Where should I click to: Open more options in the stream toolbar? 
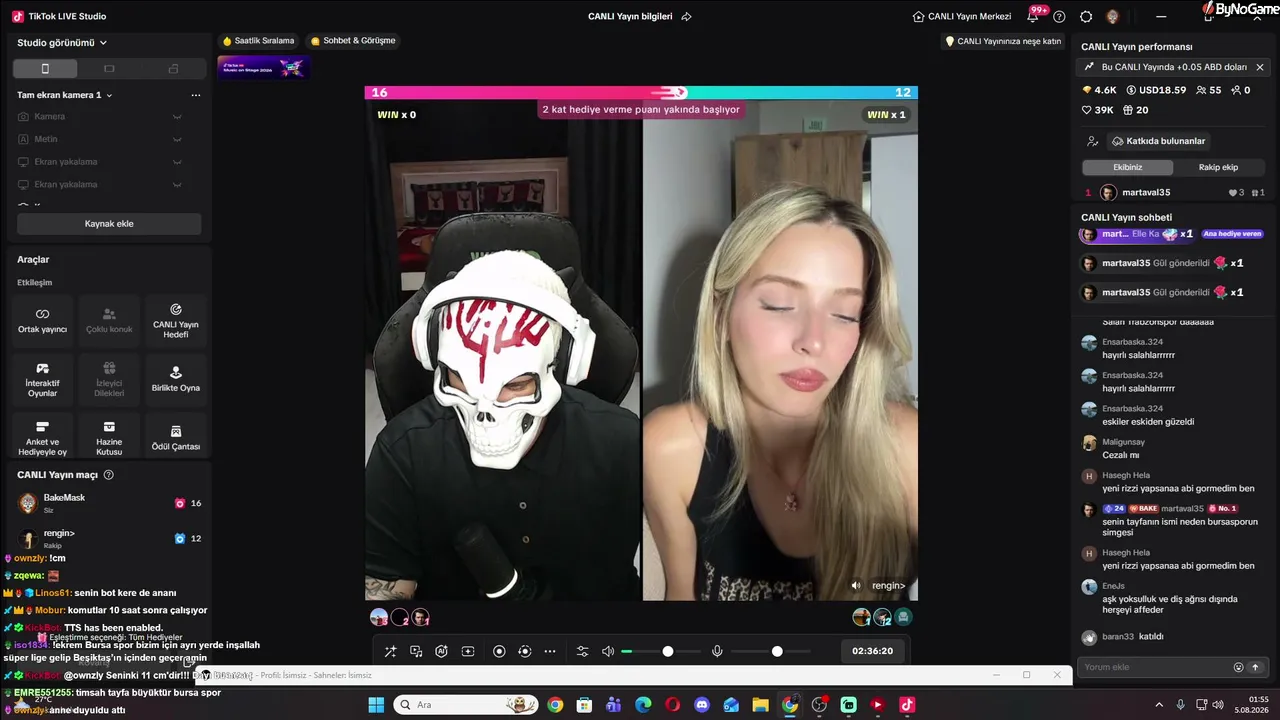(x=550, y=651)
